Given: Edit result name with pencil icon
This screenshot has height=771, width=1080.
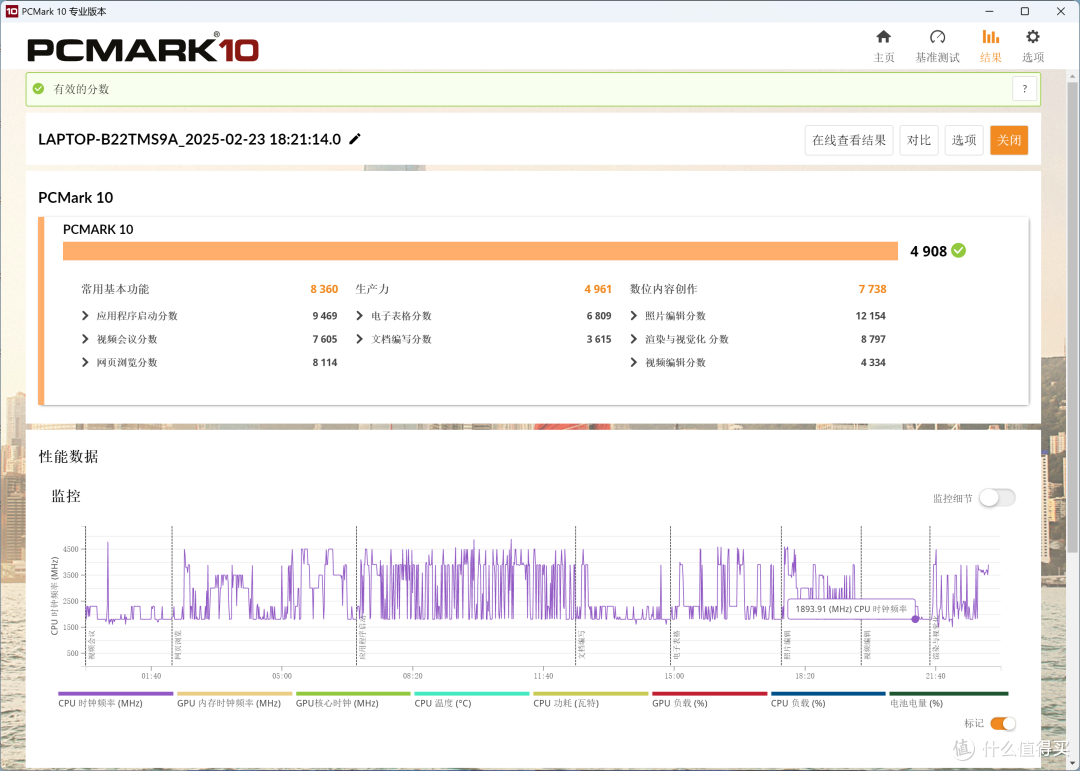Looking at the screenshot, I should point(355,139).
